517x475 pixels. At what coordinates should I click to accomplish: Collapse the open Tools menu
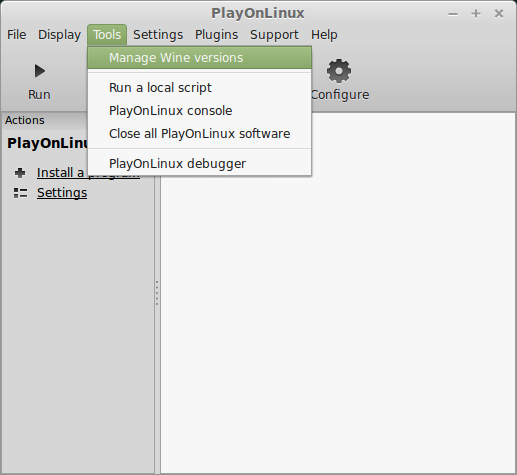click(107, 35)
